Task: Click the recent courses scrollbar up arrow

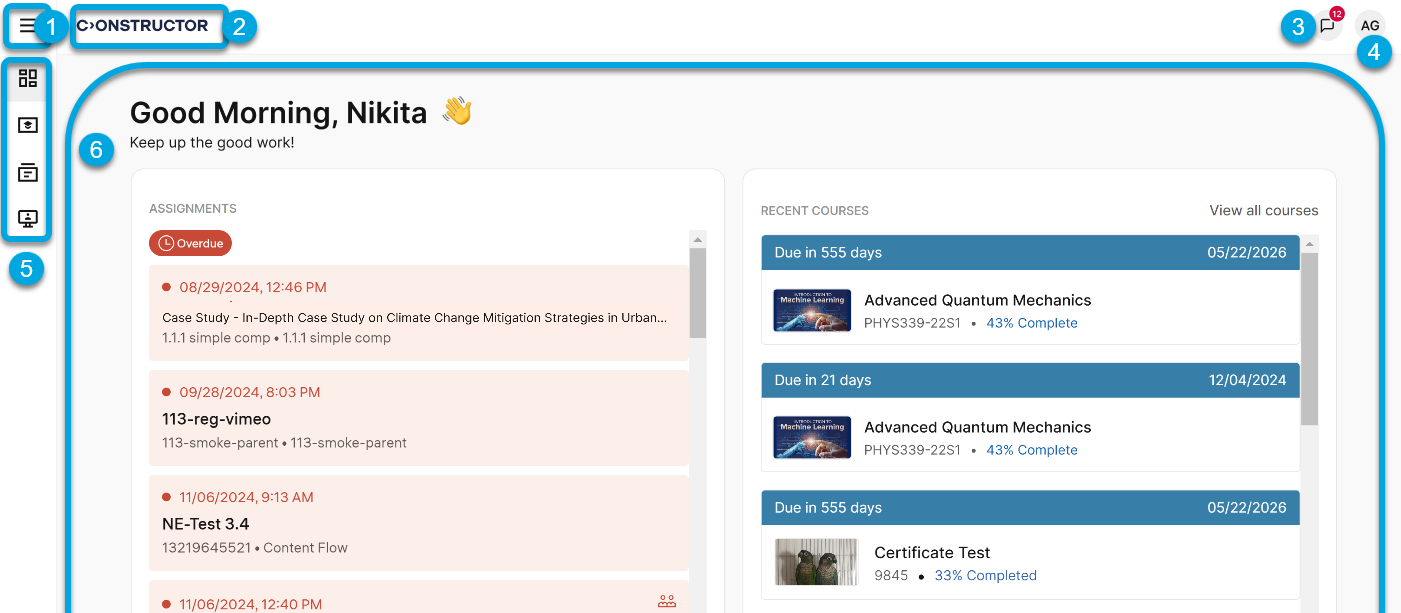Action: coord(1309,244)
